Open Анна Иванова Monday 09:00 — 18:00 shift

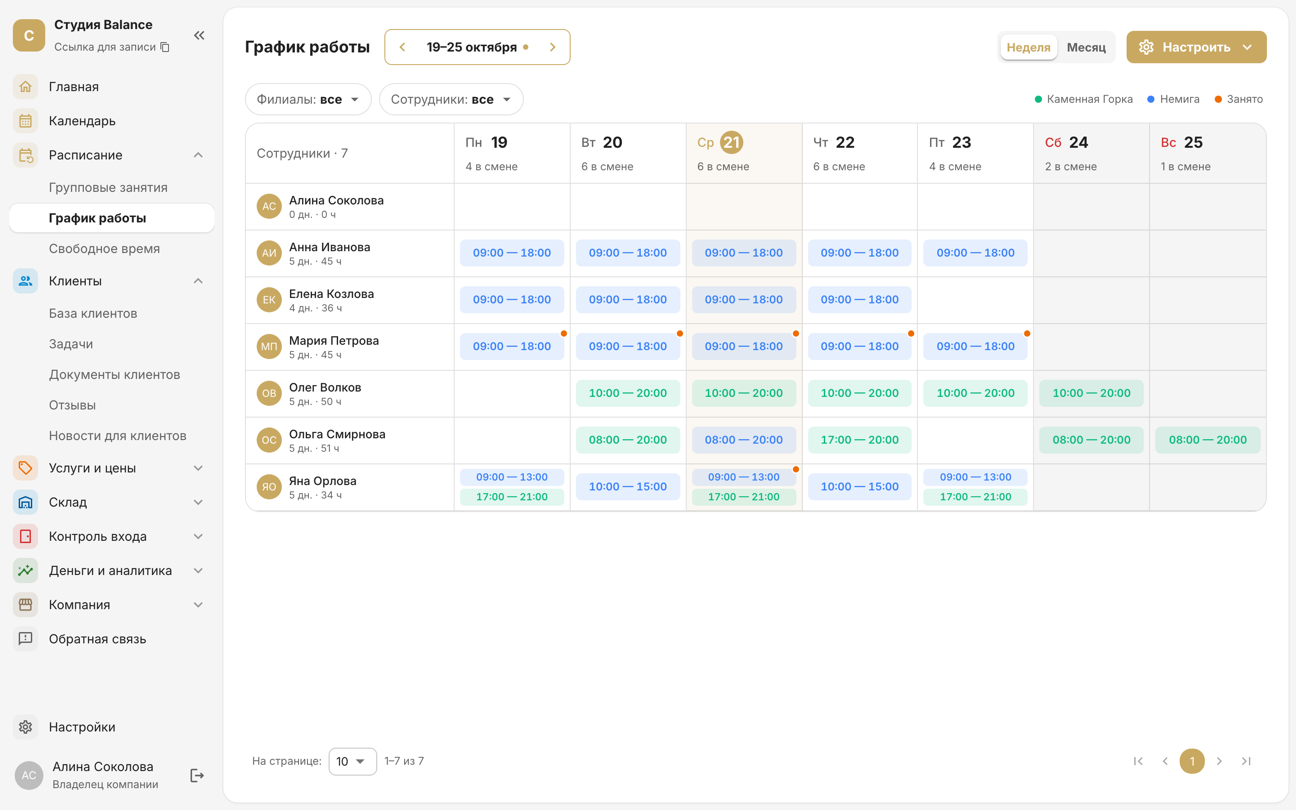point(512,253)
